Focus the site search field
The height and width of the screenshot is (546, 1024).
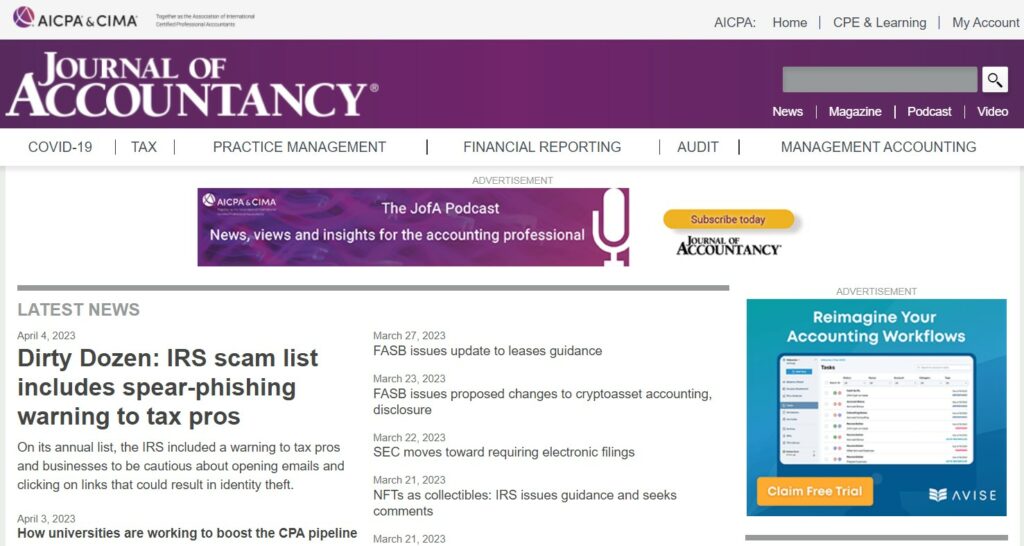[880, 80]
